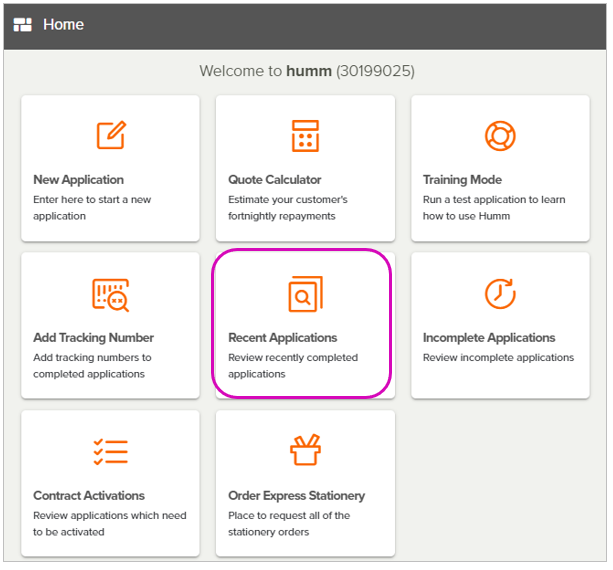613x570 pixels.
Task: Click the Home grid icon in header
Action: pyautogui.click(x=22, y=25)
